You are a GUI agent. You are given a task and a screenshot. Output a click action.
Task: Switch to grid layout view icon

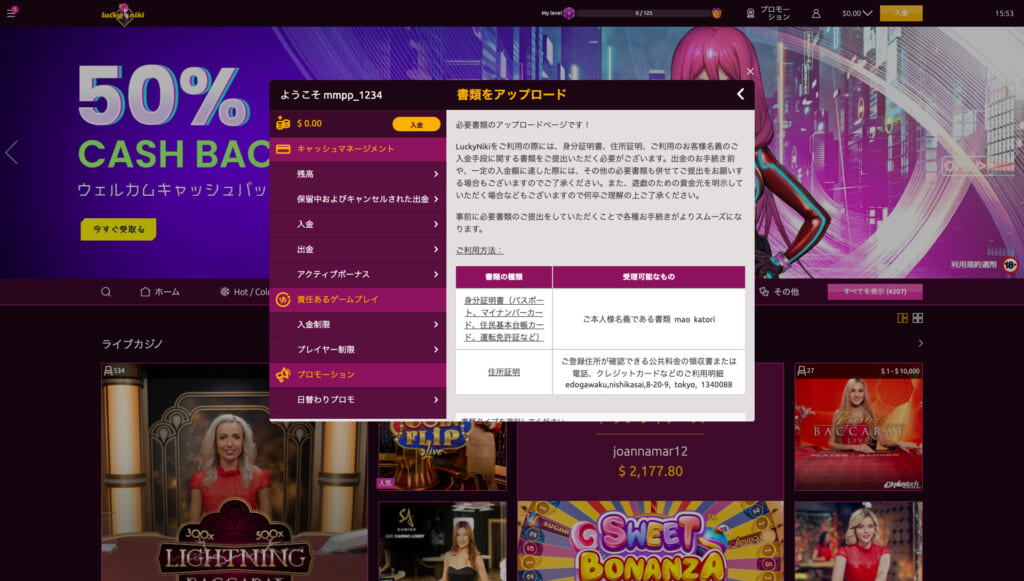[x=918, y=318]
